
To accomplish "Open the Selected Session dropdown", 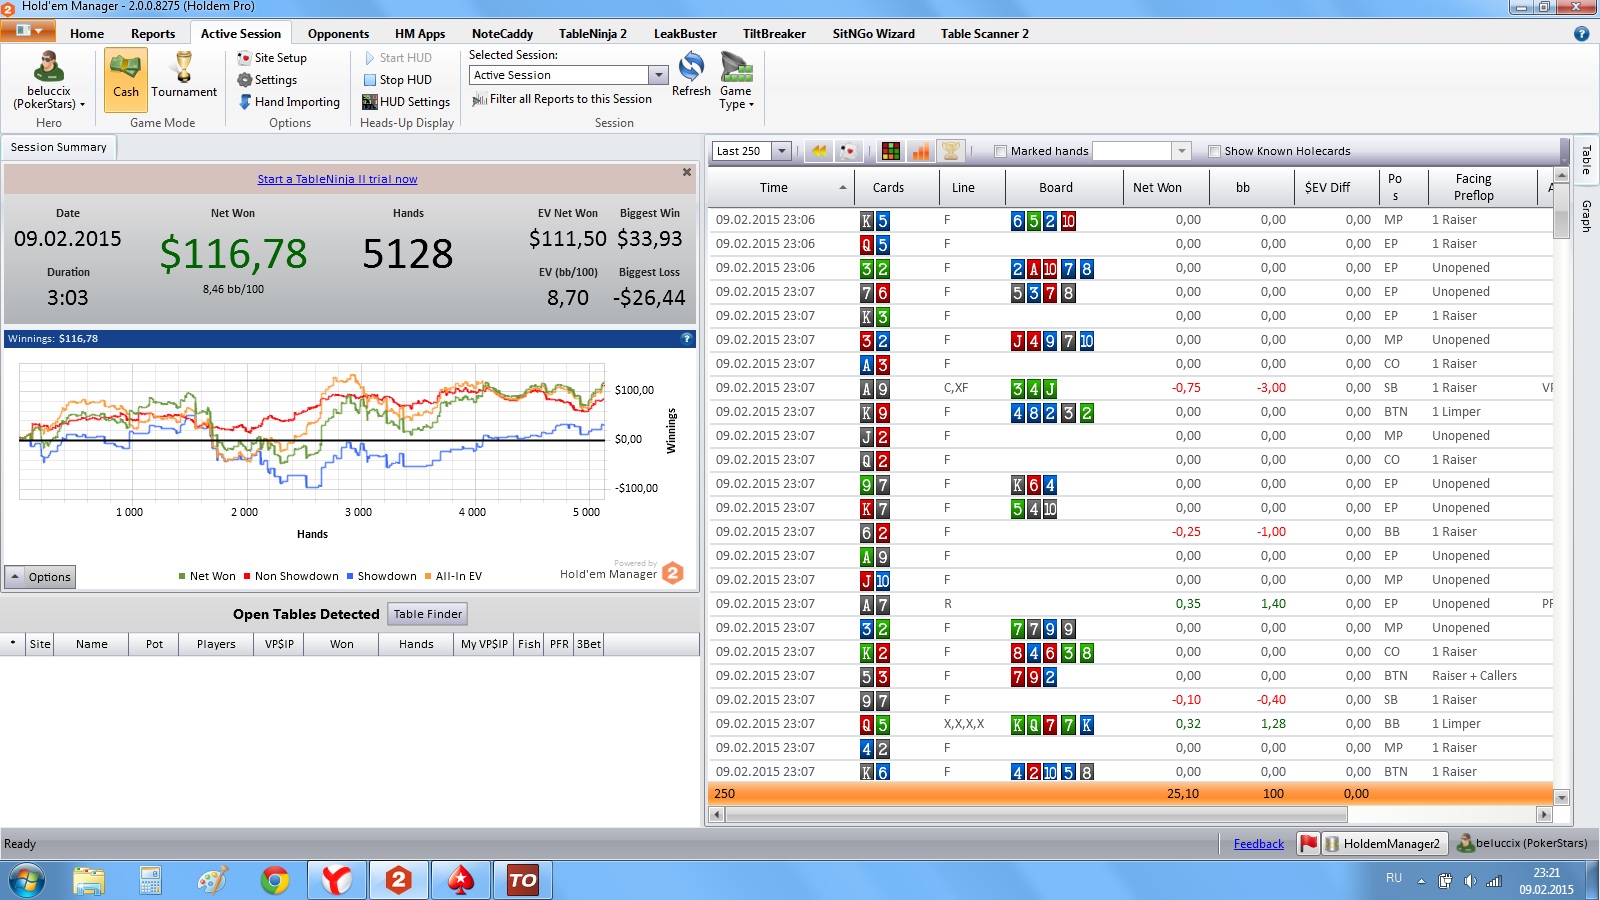I will (x=658, y=75).
